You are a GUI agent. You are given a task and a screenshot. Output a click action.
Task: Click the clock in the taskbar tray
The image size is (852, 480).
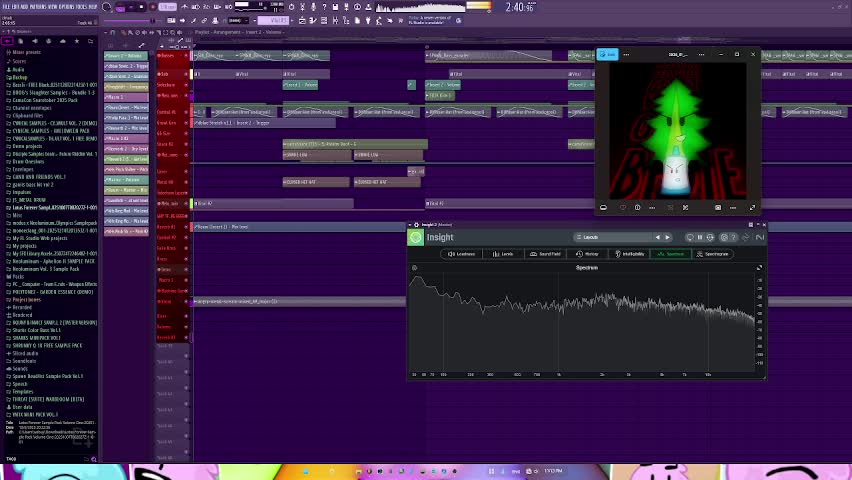553,471
